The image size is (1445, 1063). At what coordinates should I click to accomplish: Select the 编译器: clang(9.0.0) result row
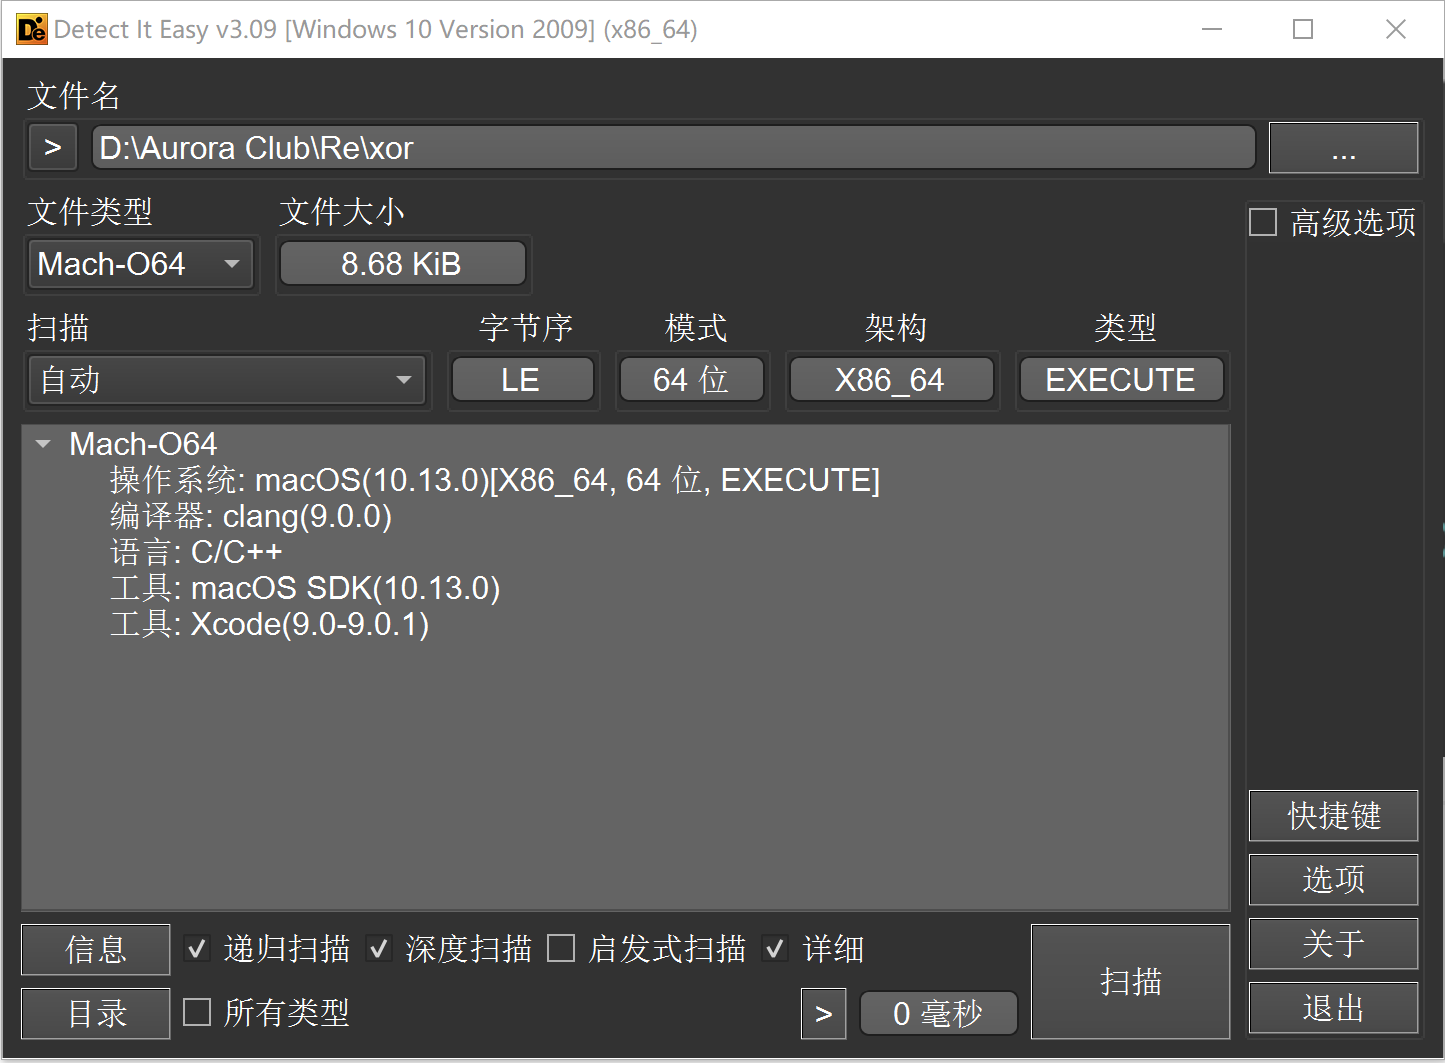click(x=251, y=516)
